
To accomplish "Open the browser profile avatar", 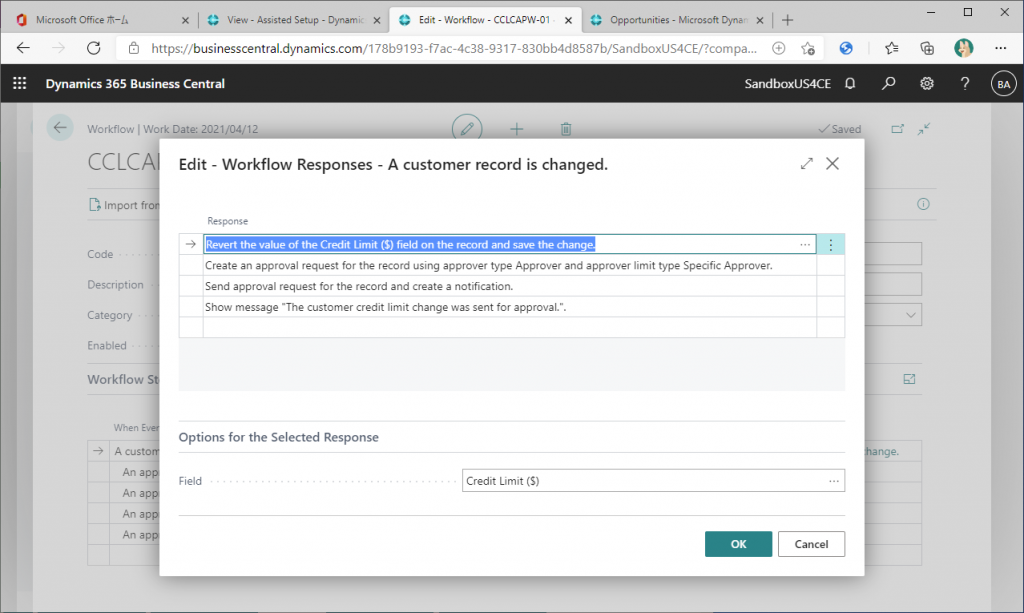I will 963,48.
